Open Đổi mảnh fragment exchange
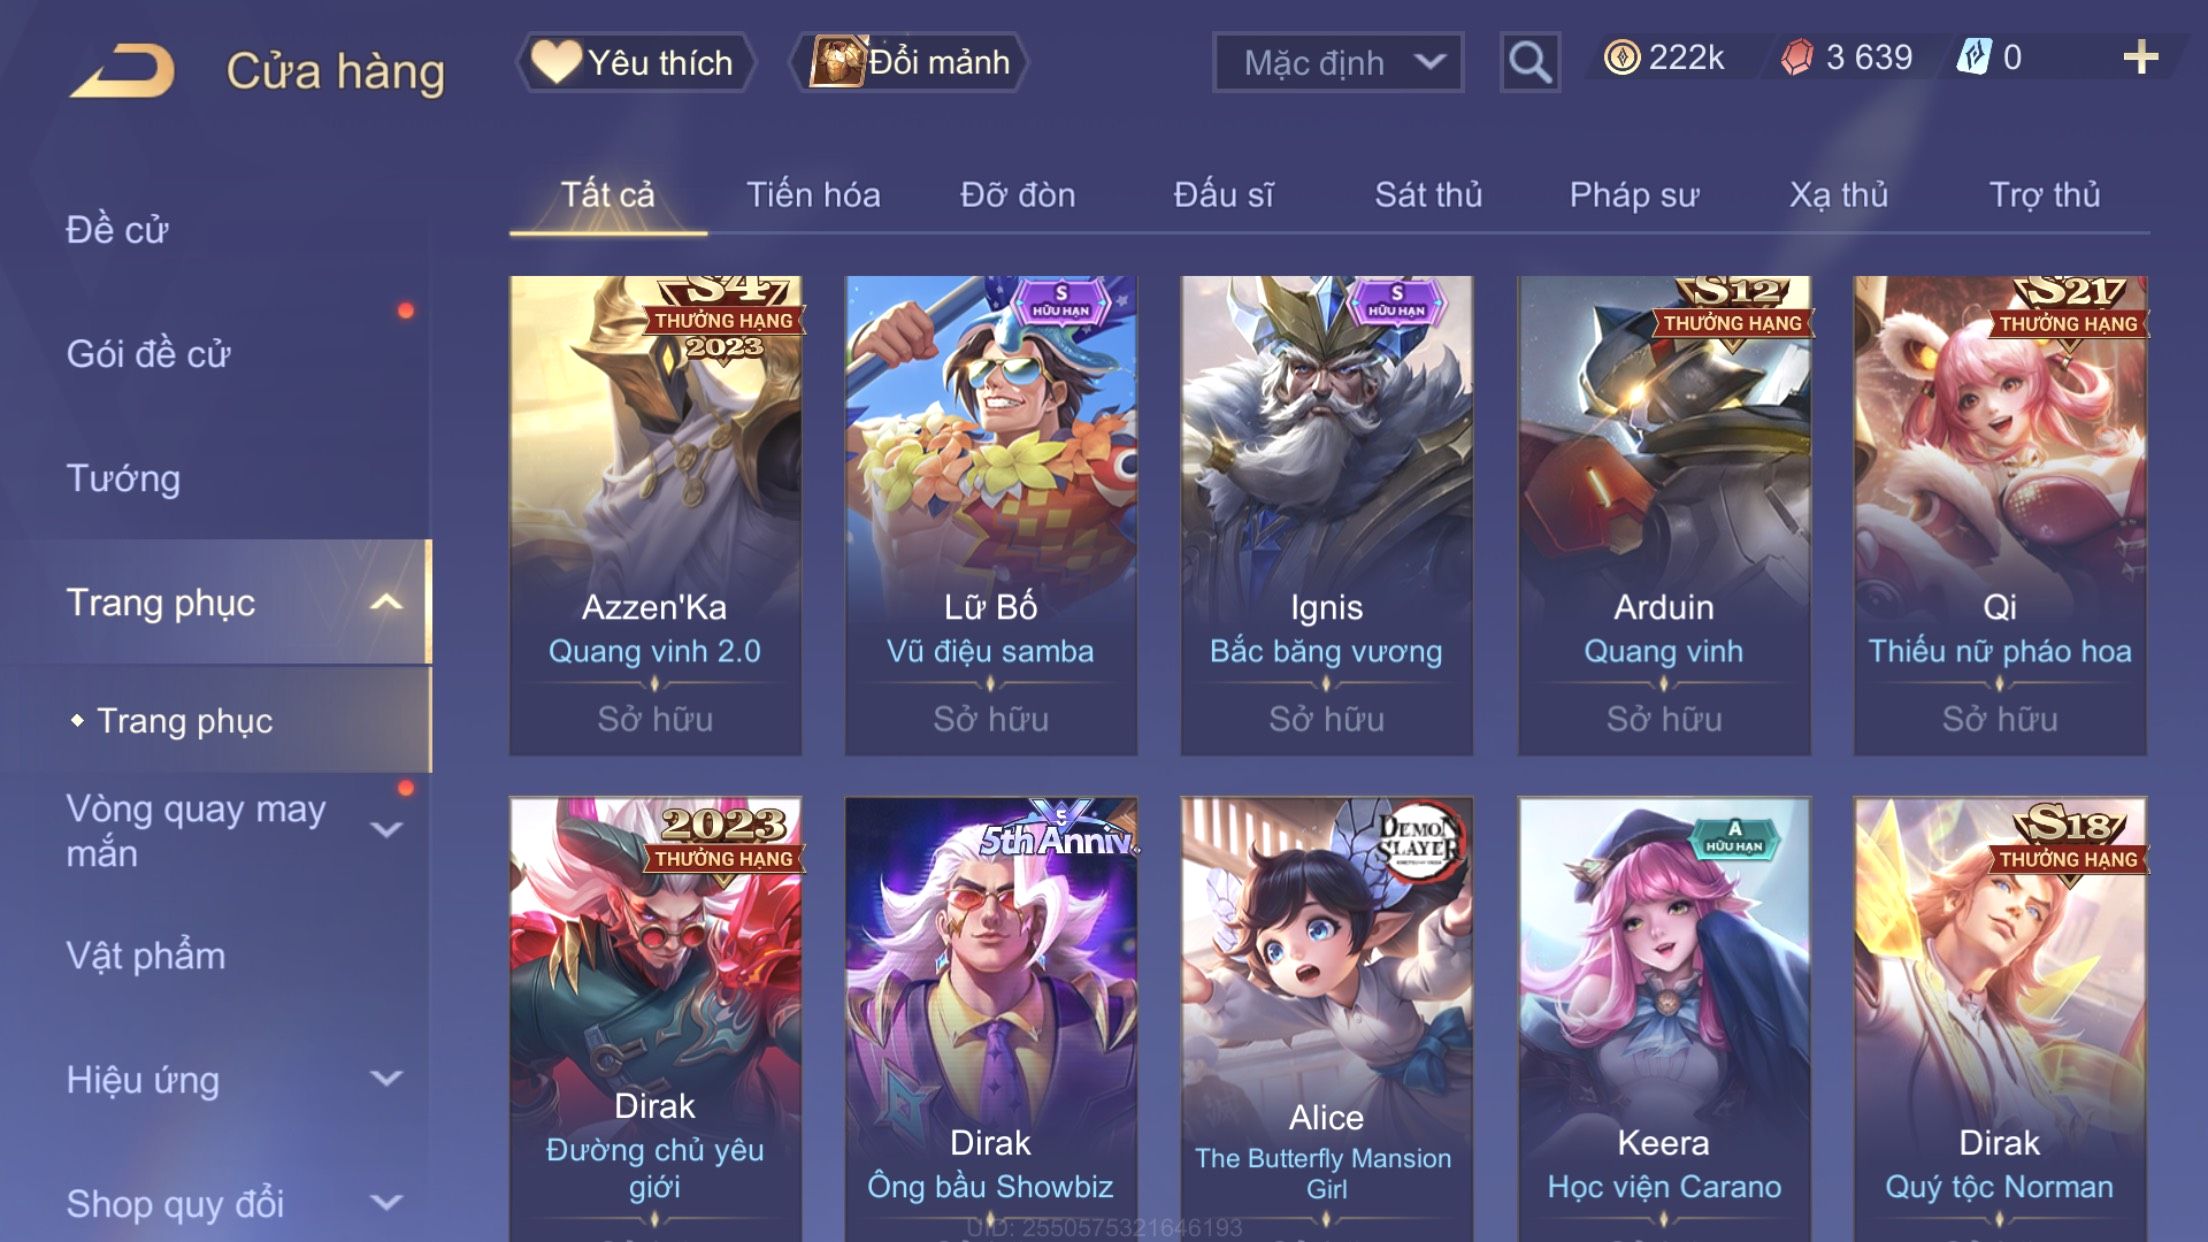Image resolution: width=2208 pixels, height=1242 pixels. (910, 62)
